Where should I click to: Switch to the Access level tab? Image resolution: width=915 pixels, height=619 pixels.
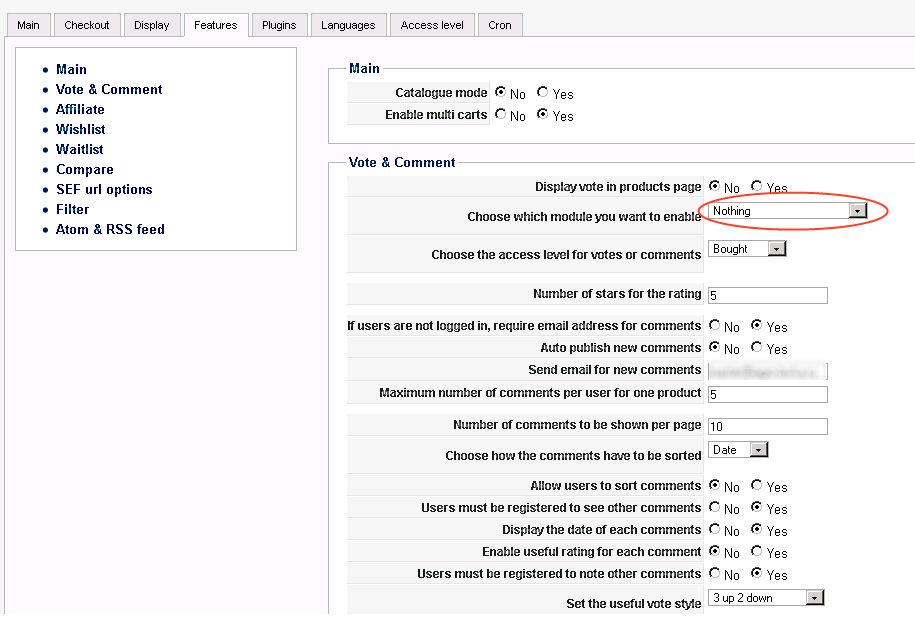(x=432, y=25)
